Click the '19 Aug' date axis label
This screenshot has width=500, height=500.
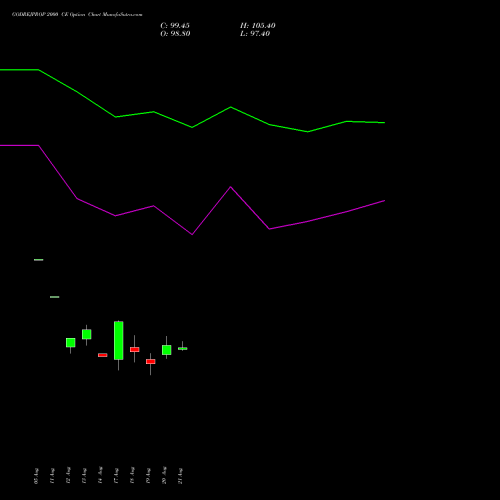(x=148, y=476)
